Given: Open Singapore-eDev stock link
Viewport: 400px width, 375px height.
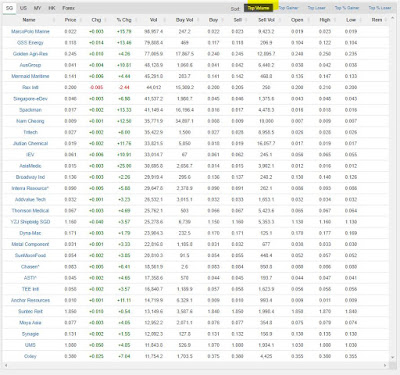Looking at the screenshot, I should (x=30, y=99).
